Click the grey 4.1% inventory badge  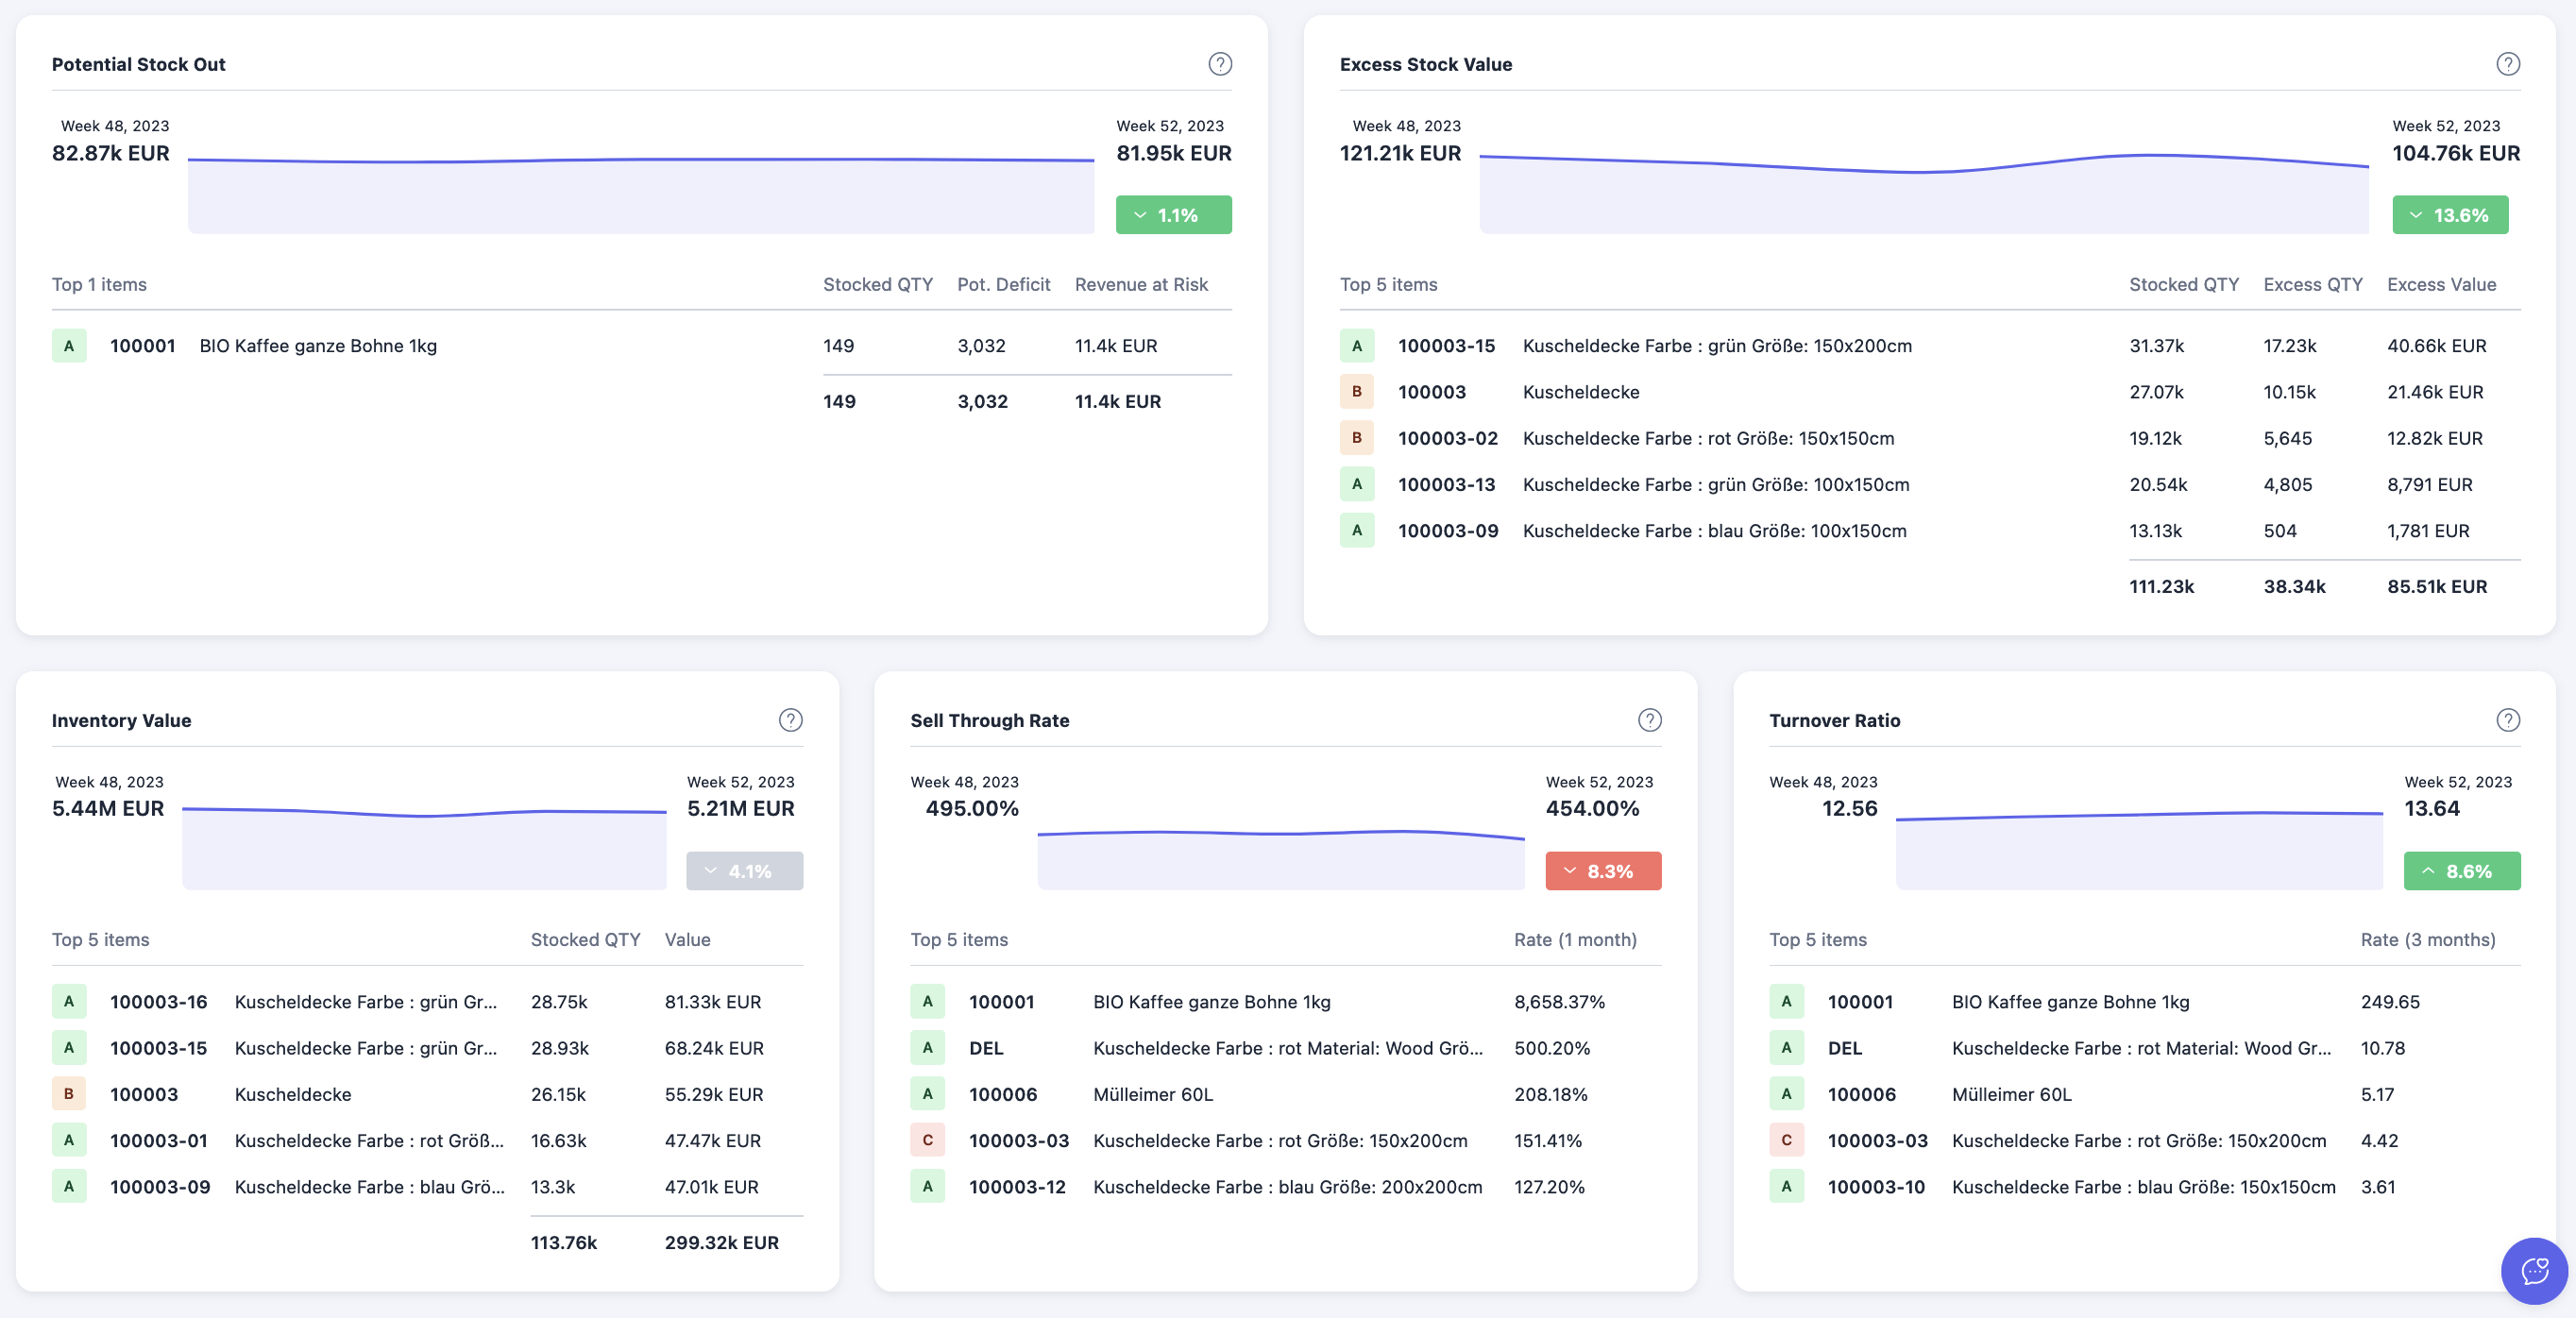[744, 871]
